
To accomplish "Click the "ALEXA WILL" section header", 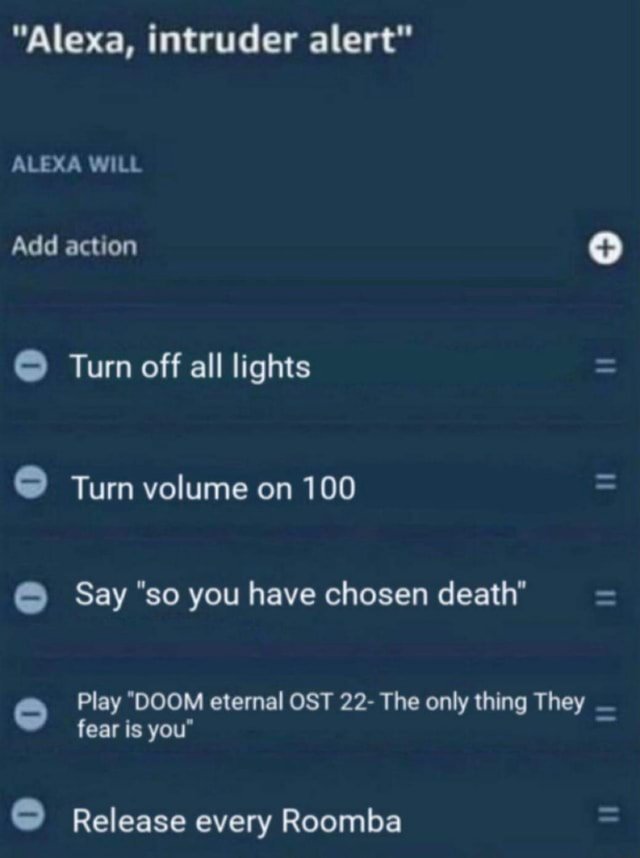I will tap(77, 164).
